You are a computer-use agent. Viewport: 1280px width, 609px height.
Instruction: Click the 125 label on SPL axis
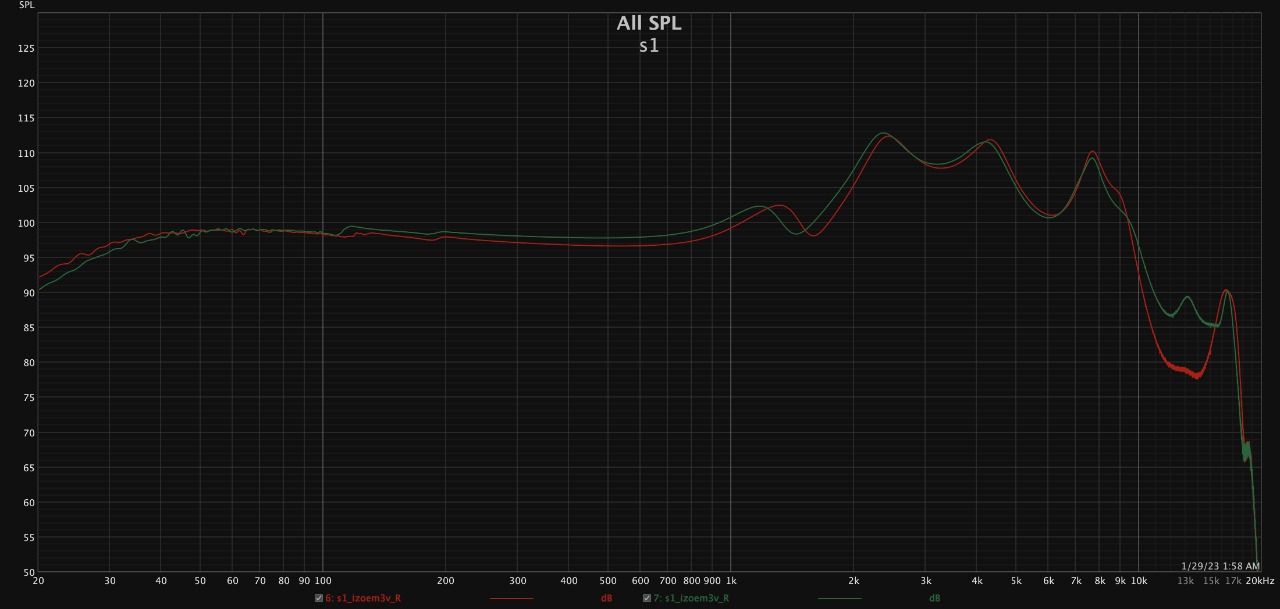pos(27,48)
